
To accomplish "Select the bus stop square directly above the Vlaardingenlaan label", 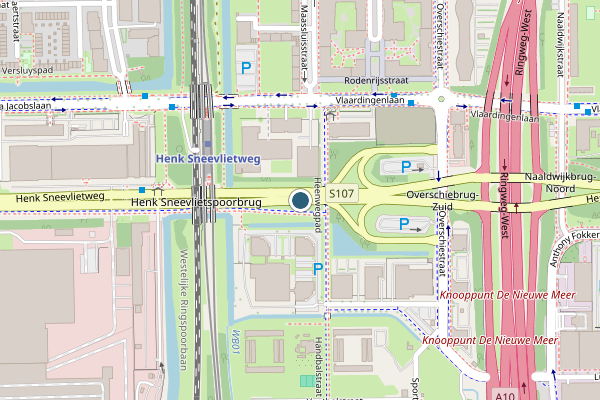I will tap(394, 95).
